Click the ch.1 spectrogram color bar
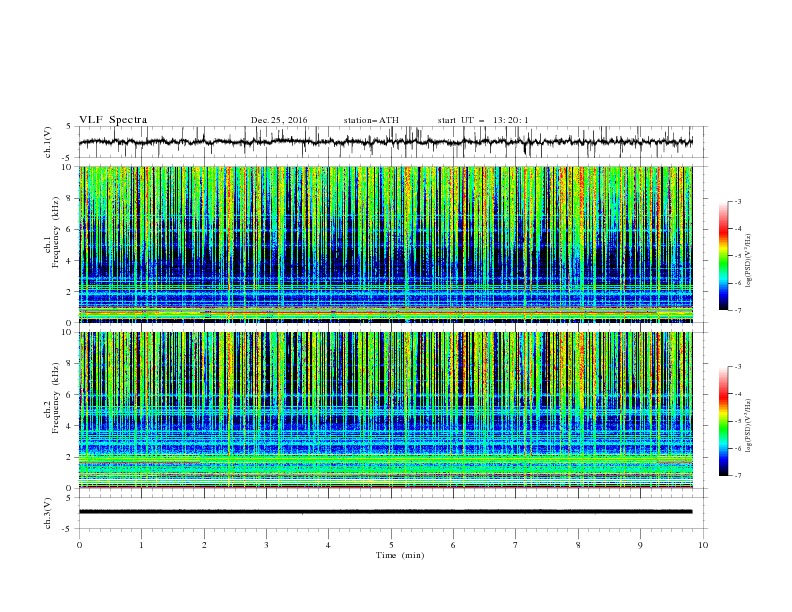The width and height of the screenshot is (792, 612). 724,256
